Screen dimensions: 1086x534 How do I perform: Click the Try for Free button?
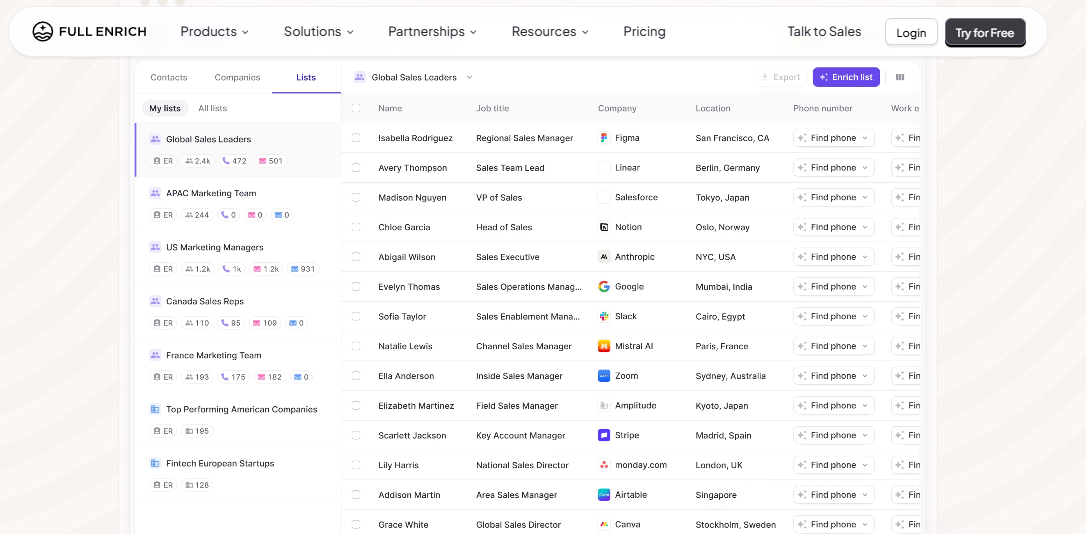pyautogui.click(x=985, y=33)
